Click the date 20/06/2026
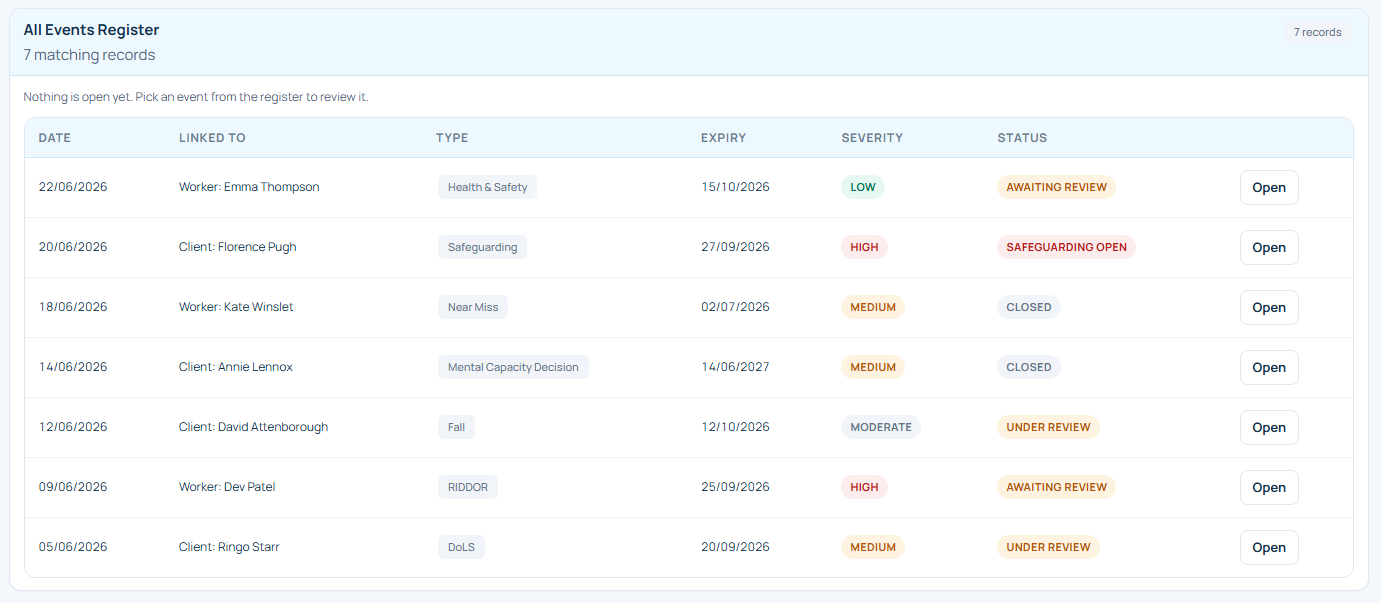The width and height of the screenshot is (1382, 603). pos(73,247)
